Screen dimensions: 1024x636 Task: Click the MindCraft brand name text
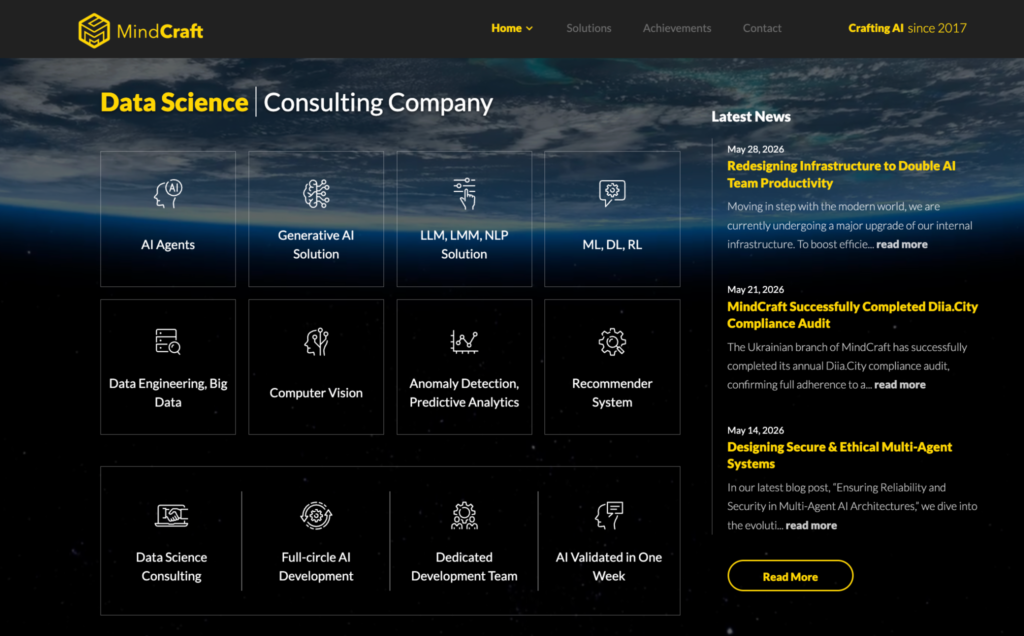[x=160, y=31]
